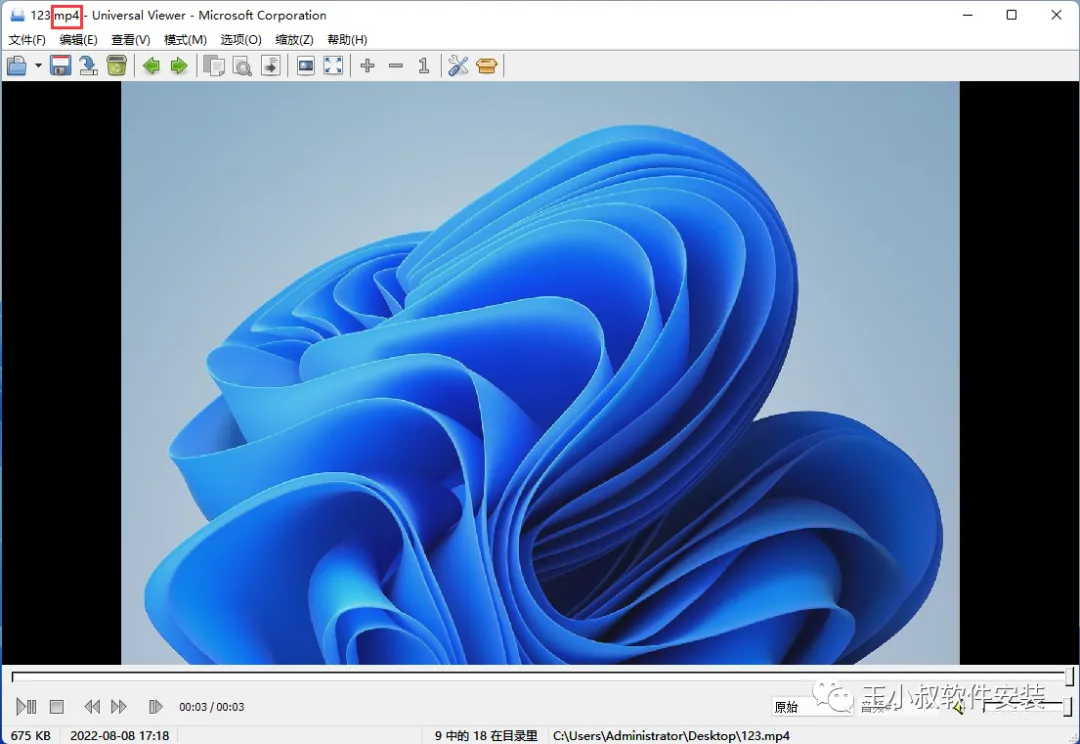
Task: Open settings with wrench and screwdriver icon
Action: (x=458, y=66)
